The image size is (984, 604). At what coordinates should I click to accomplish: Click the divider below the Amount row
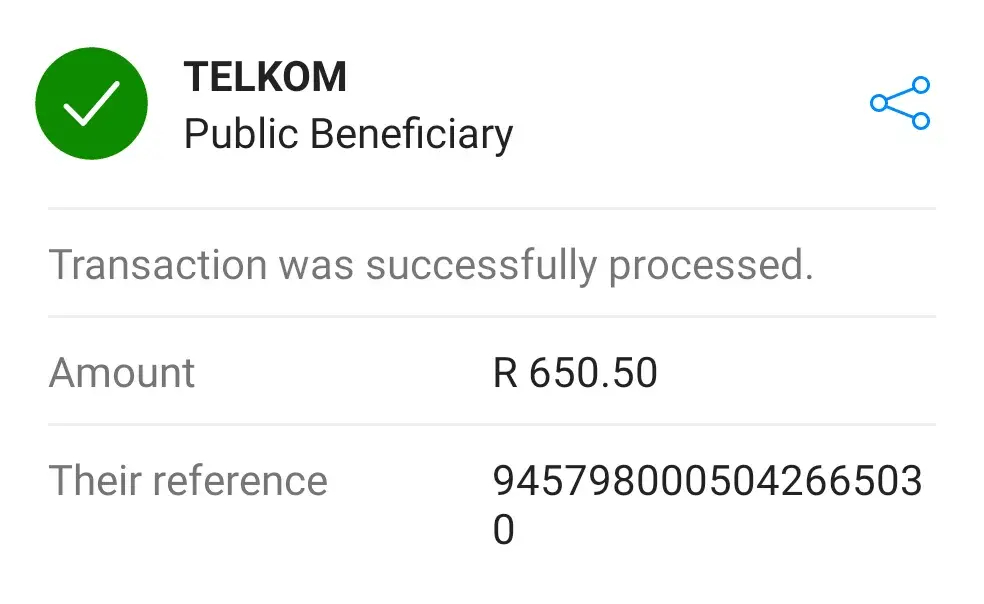[x=491, y=424]
